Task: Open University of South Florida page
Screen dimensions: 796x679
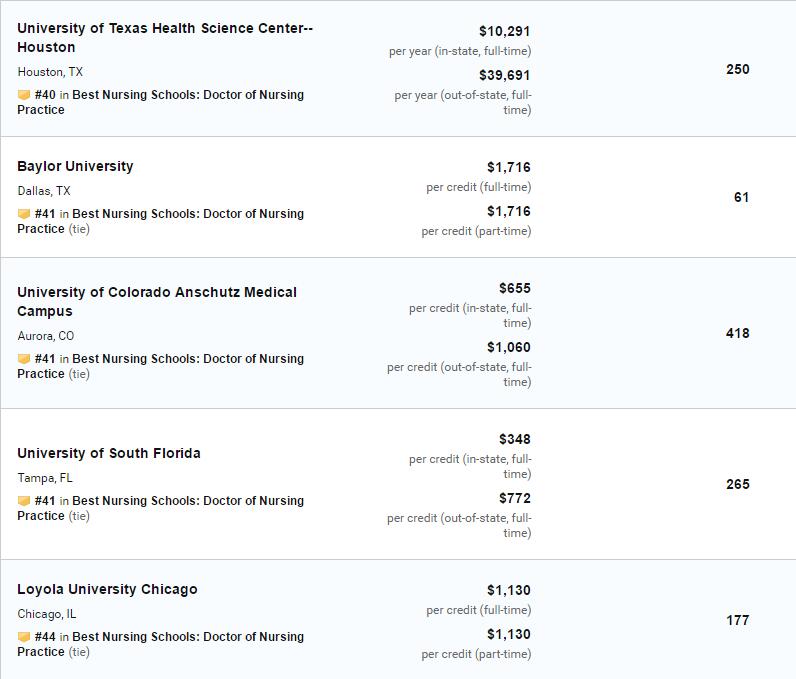Action: [x=109, y=453]
